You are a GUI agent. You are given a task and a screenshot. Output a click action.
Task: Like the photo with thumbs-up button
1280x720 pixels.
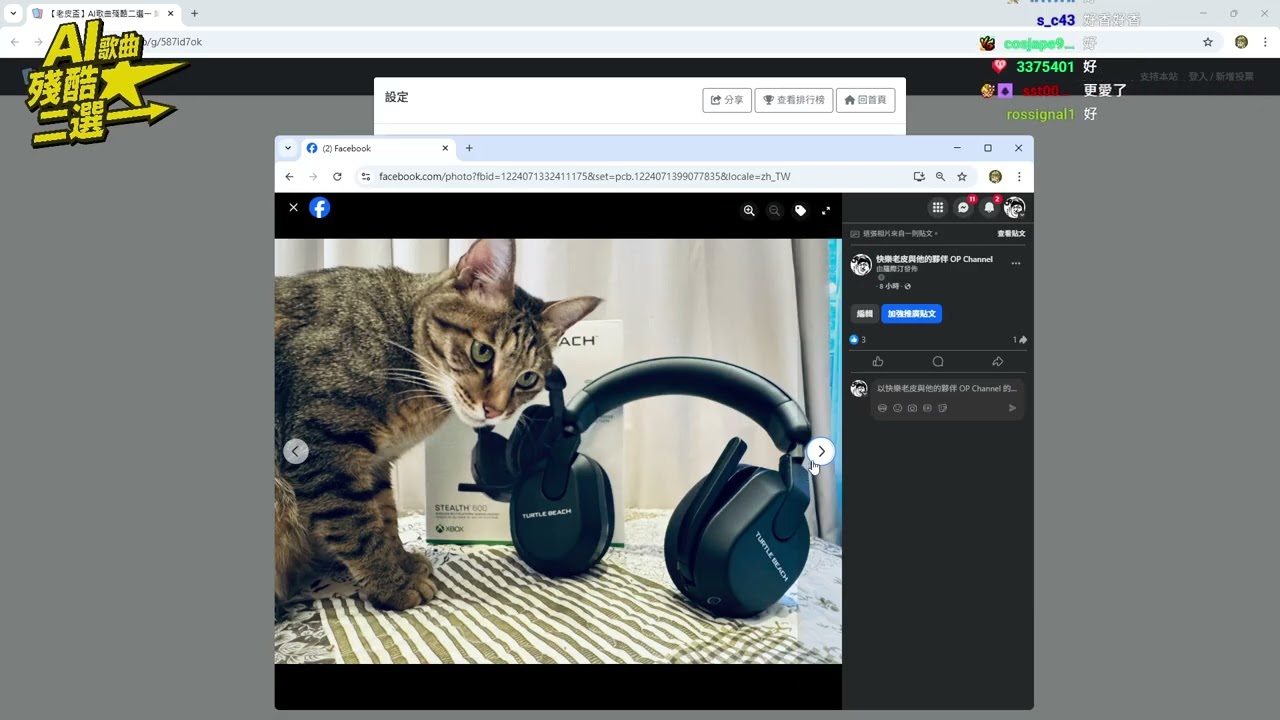coord(878,361)
